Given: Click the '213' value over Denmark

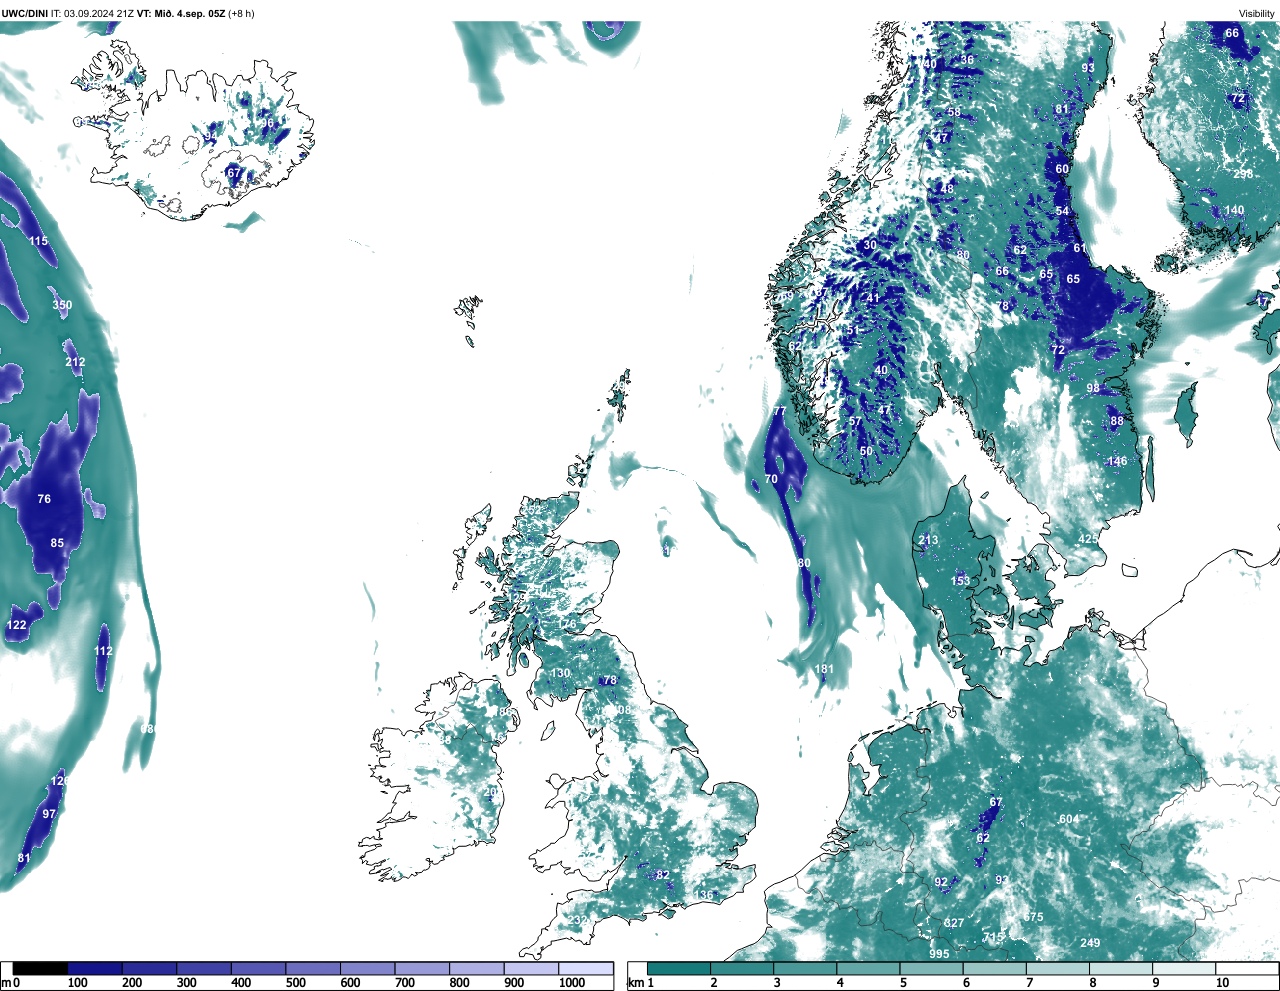Looking at the screenshot, I should [929, 541].
